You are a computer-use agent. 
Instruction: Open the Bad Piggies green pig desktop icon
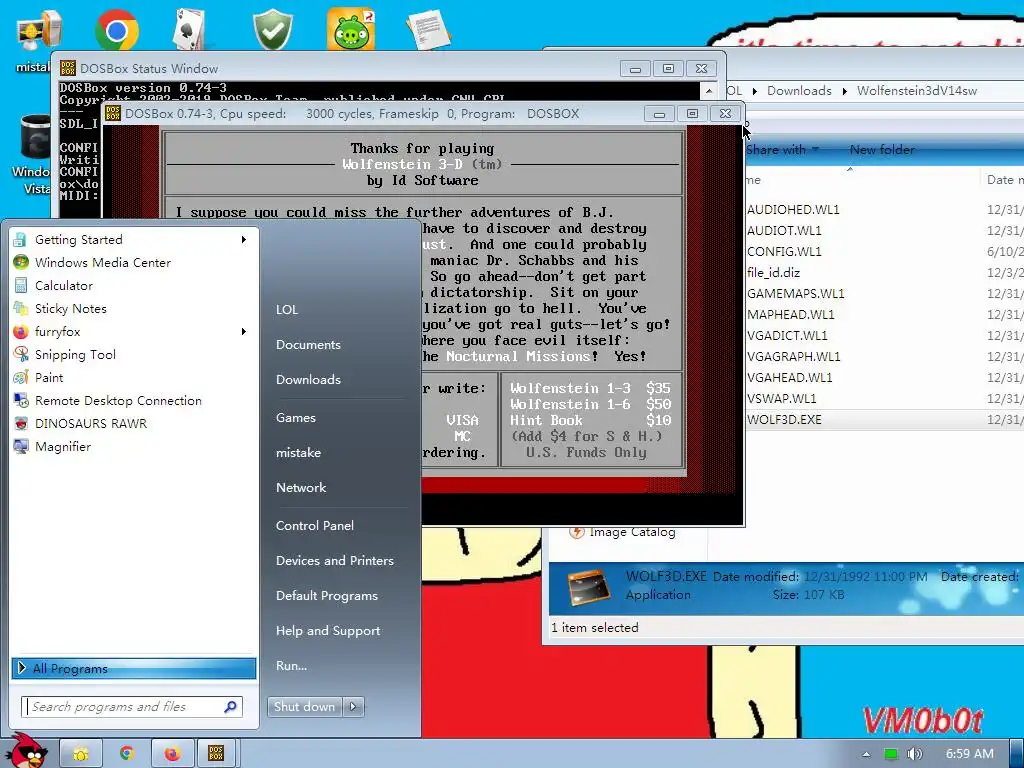[x=351, y=29]
